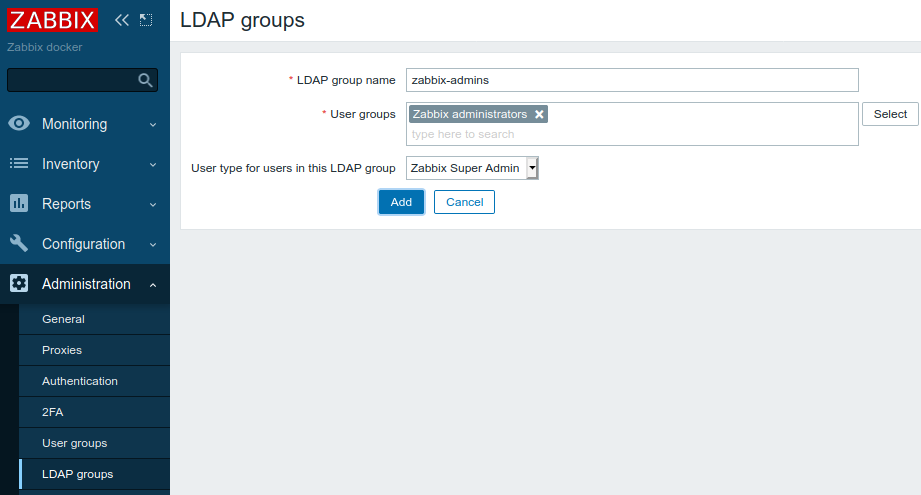Open the Configuration menu
Viewport: 921px width, 495px height.
pos(85,244)
